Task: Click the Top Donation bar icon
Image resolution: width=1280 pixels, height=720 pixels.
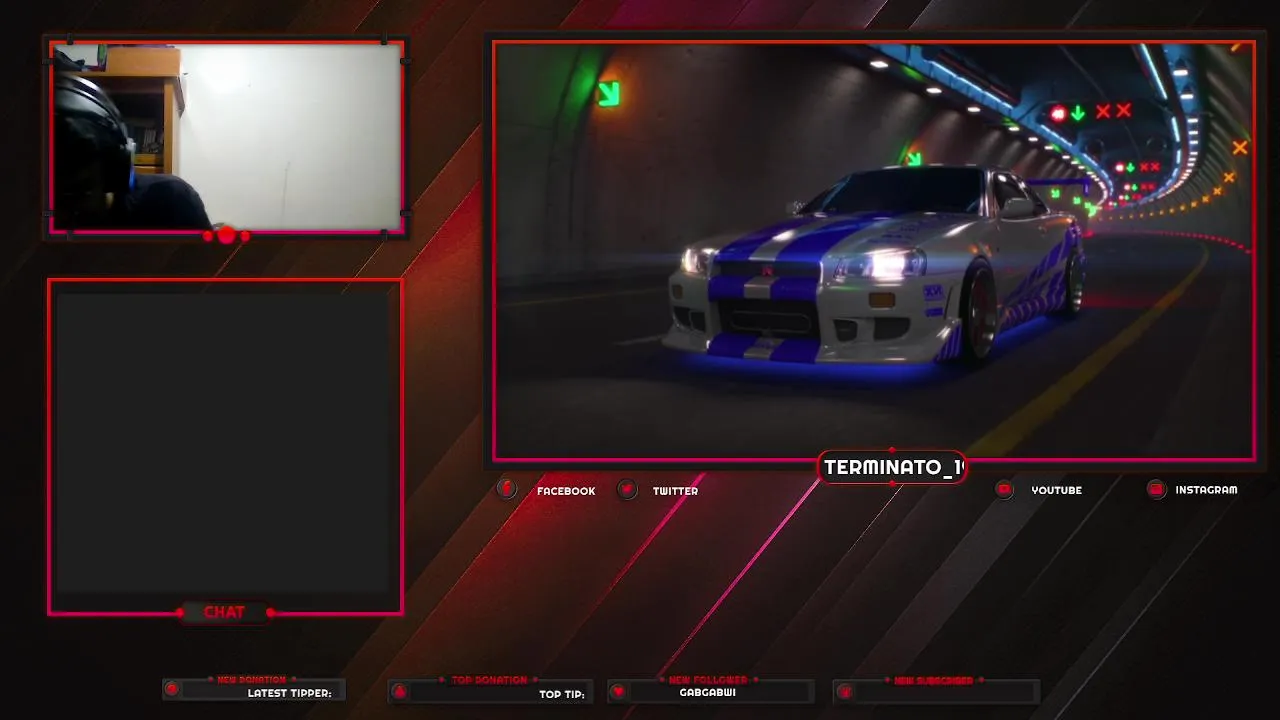Action: 399,690
